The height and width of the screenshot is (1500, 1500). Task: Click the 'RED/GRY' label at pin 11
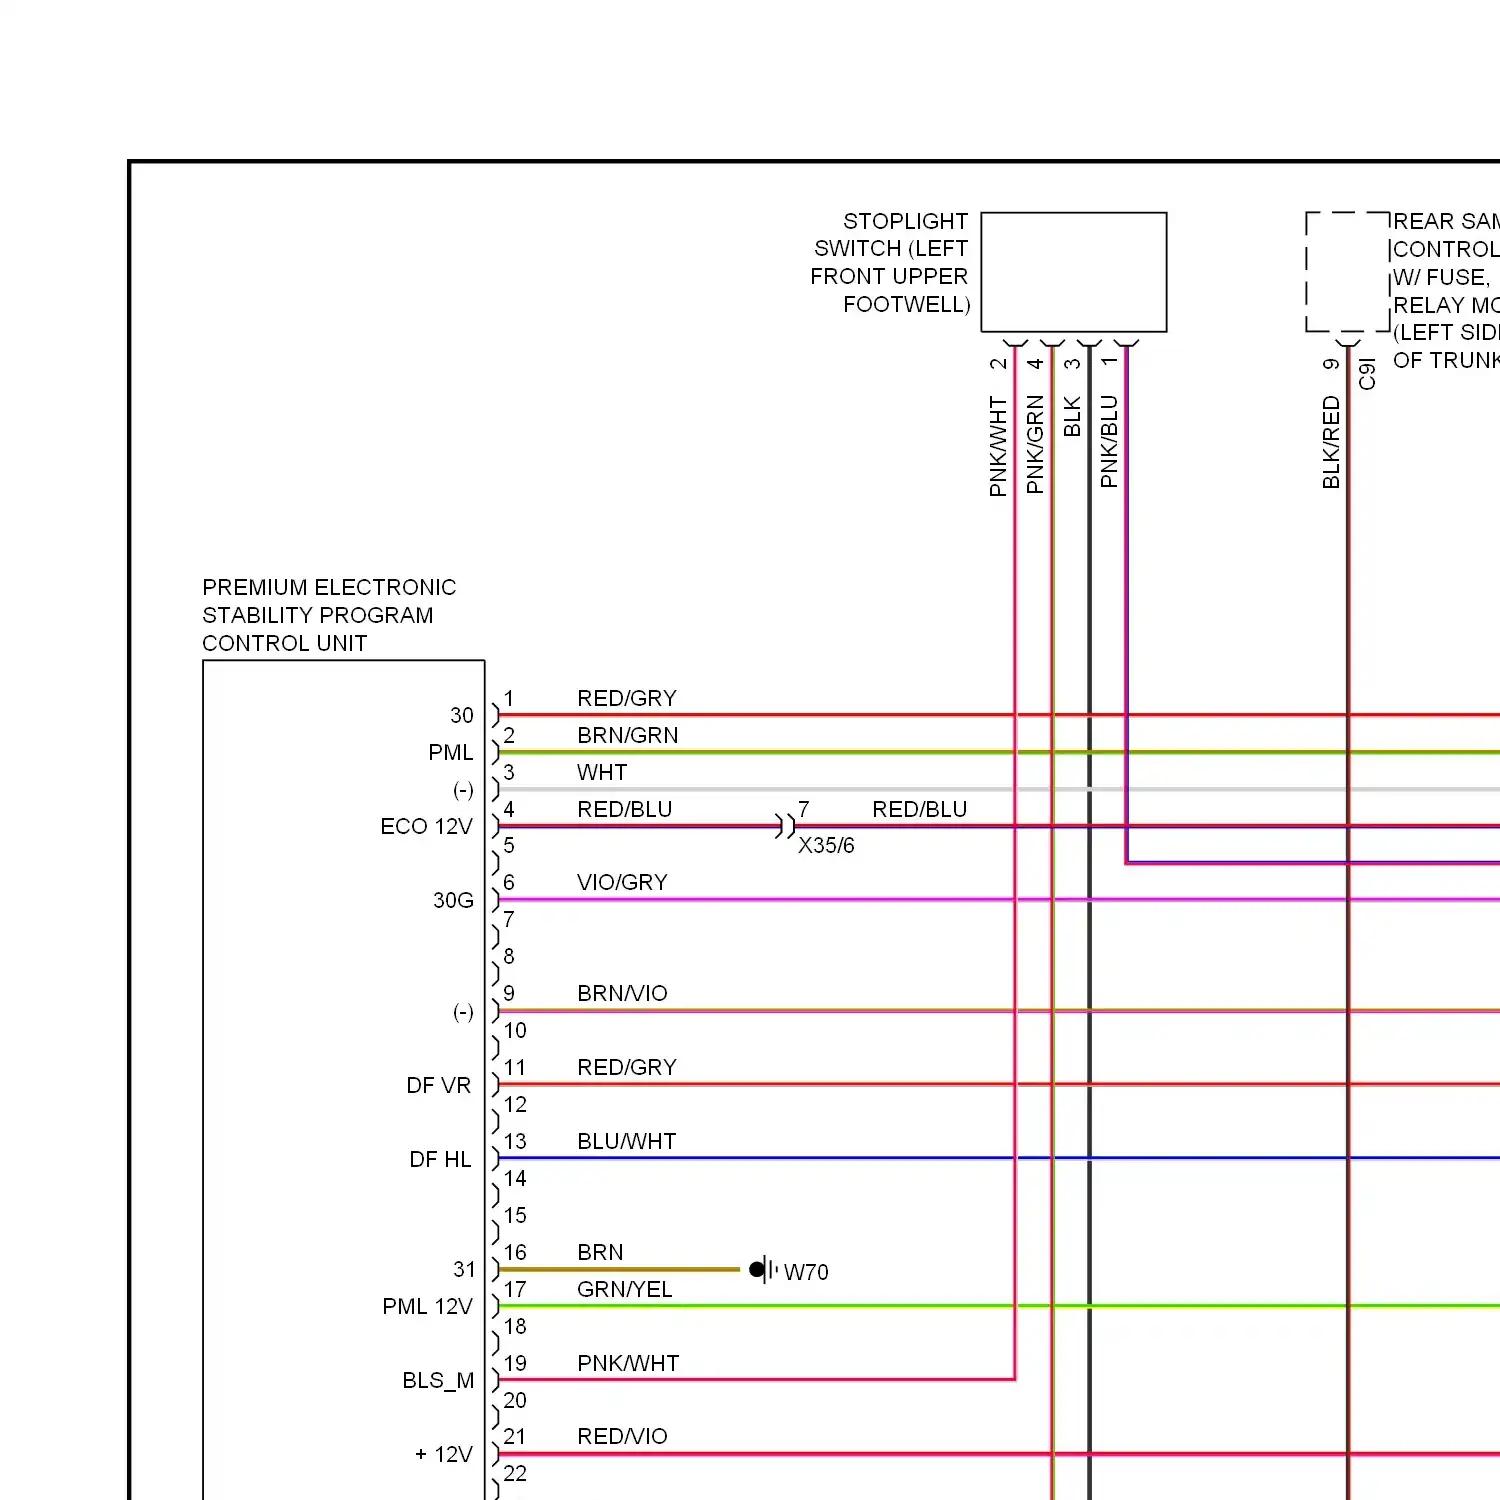[x=627, y=1067]
